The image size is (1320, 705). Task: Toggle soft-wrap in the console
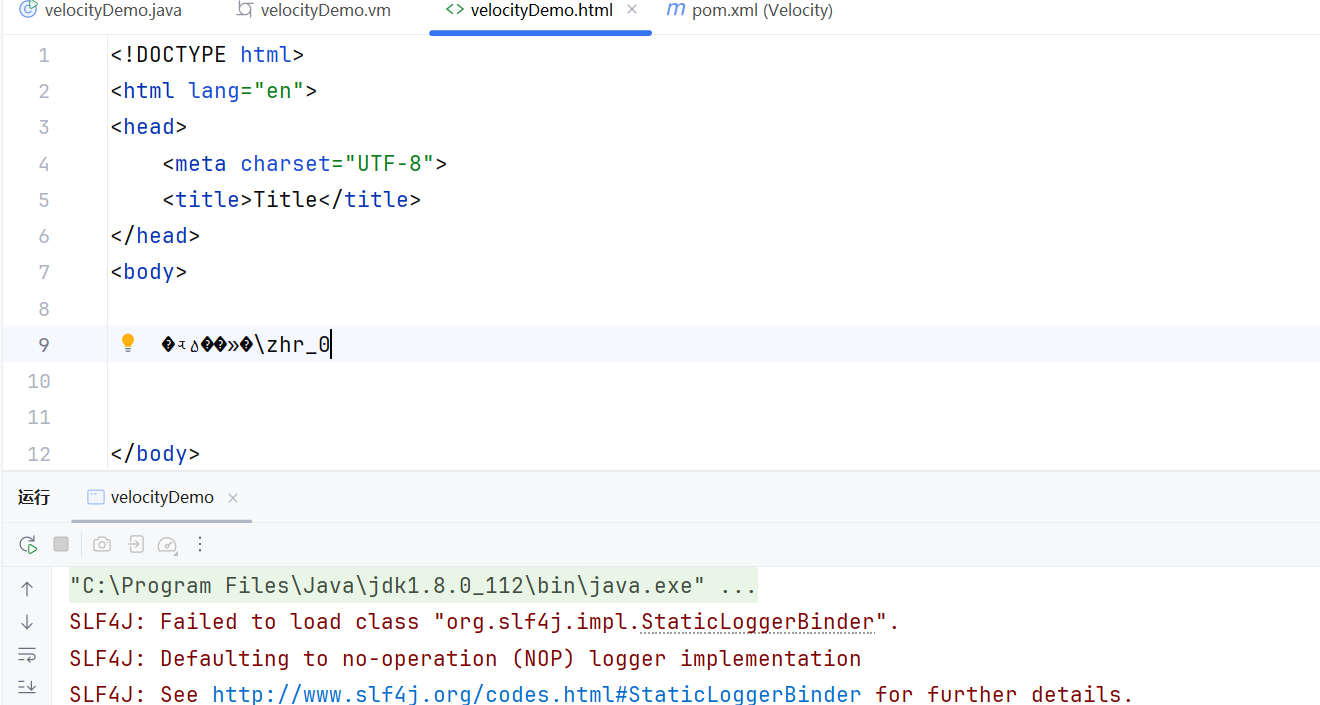[27, 655]
